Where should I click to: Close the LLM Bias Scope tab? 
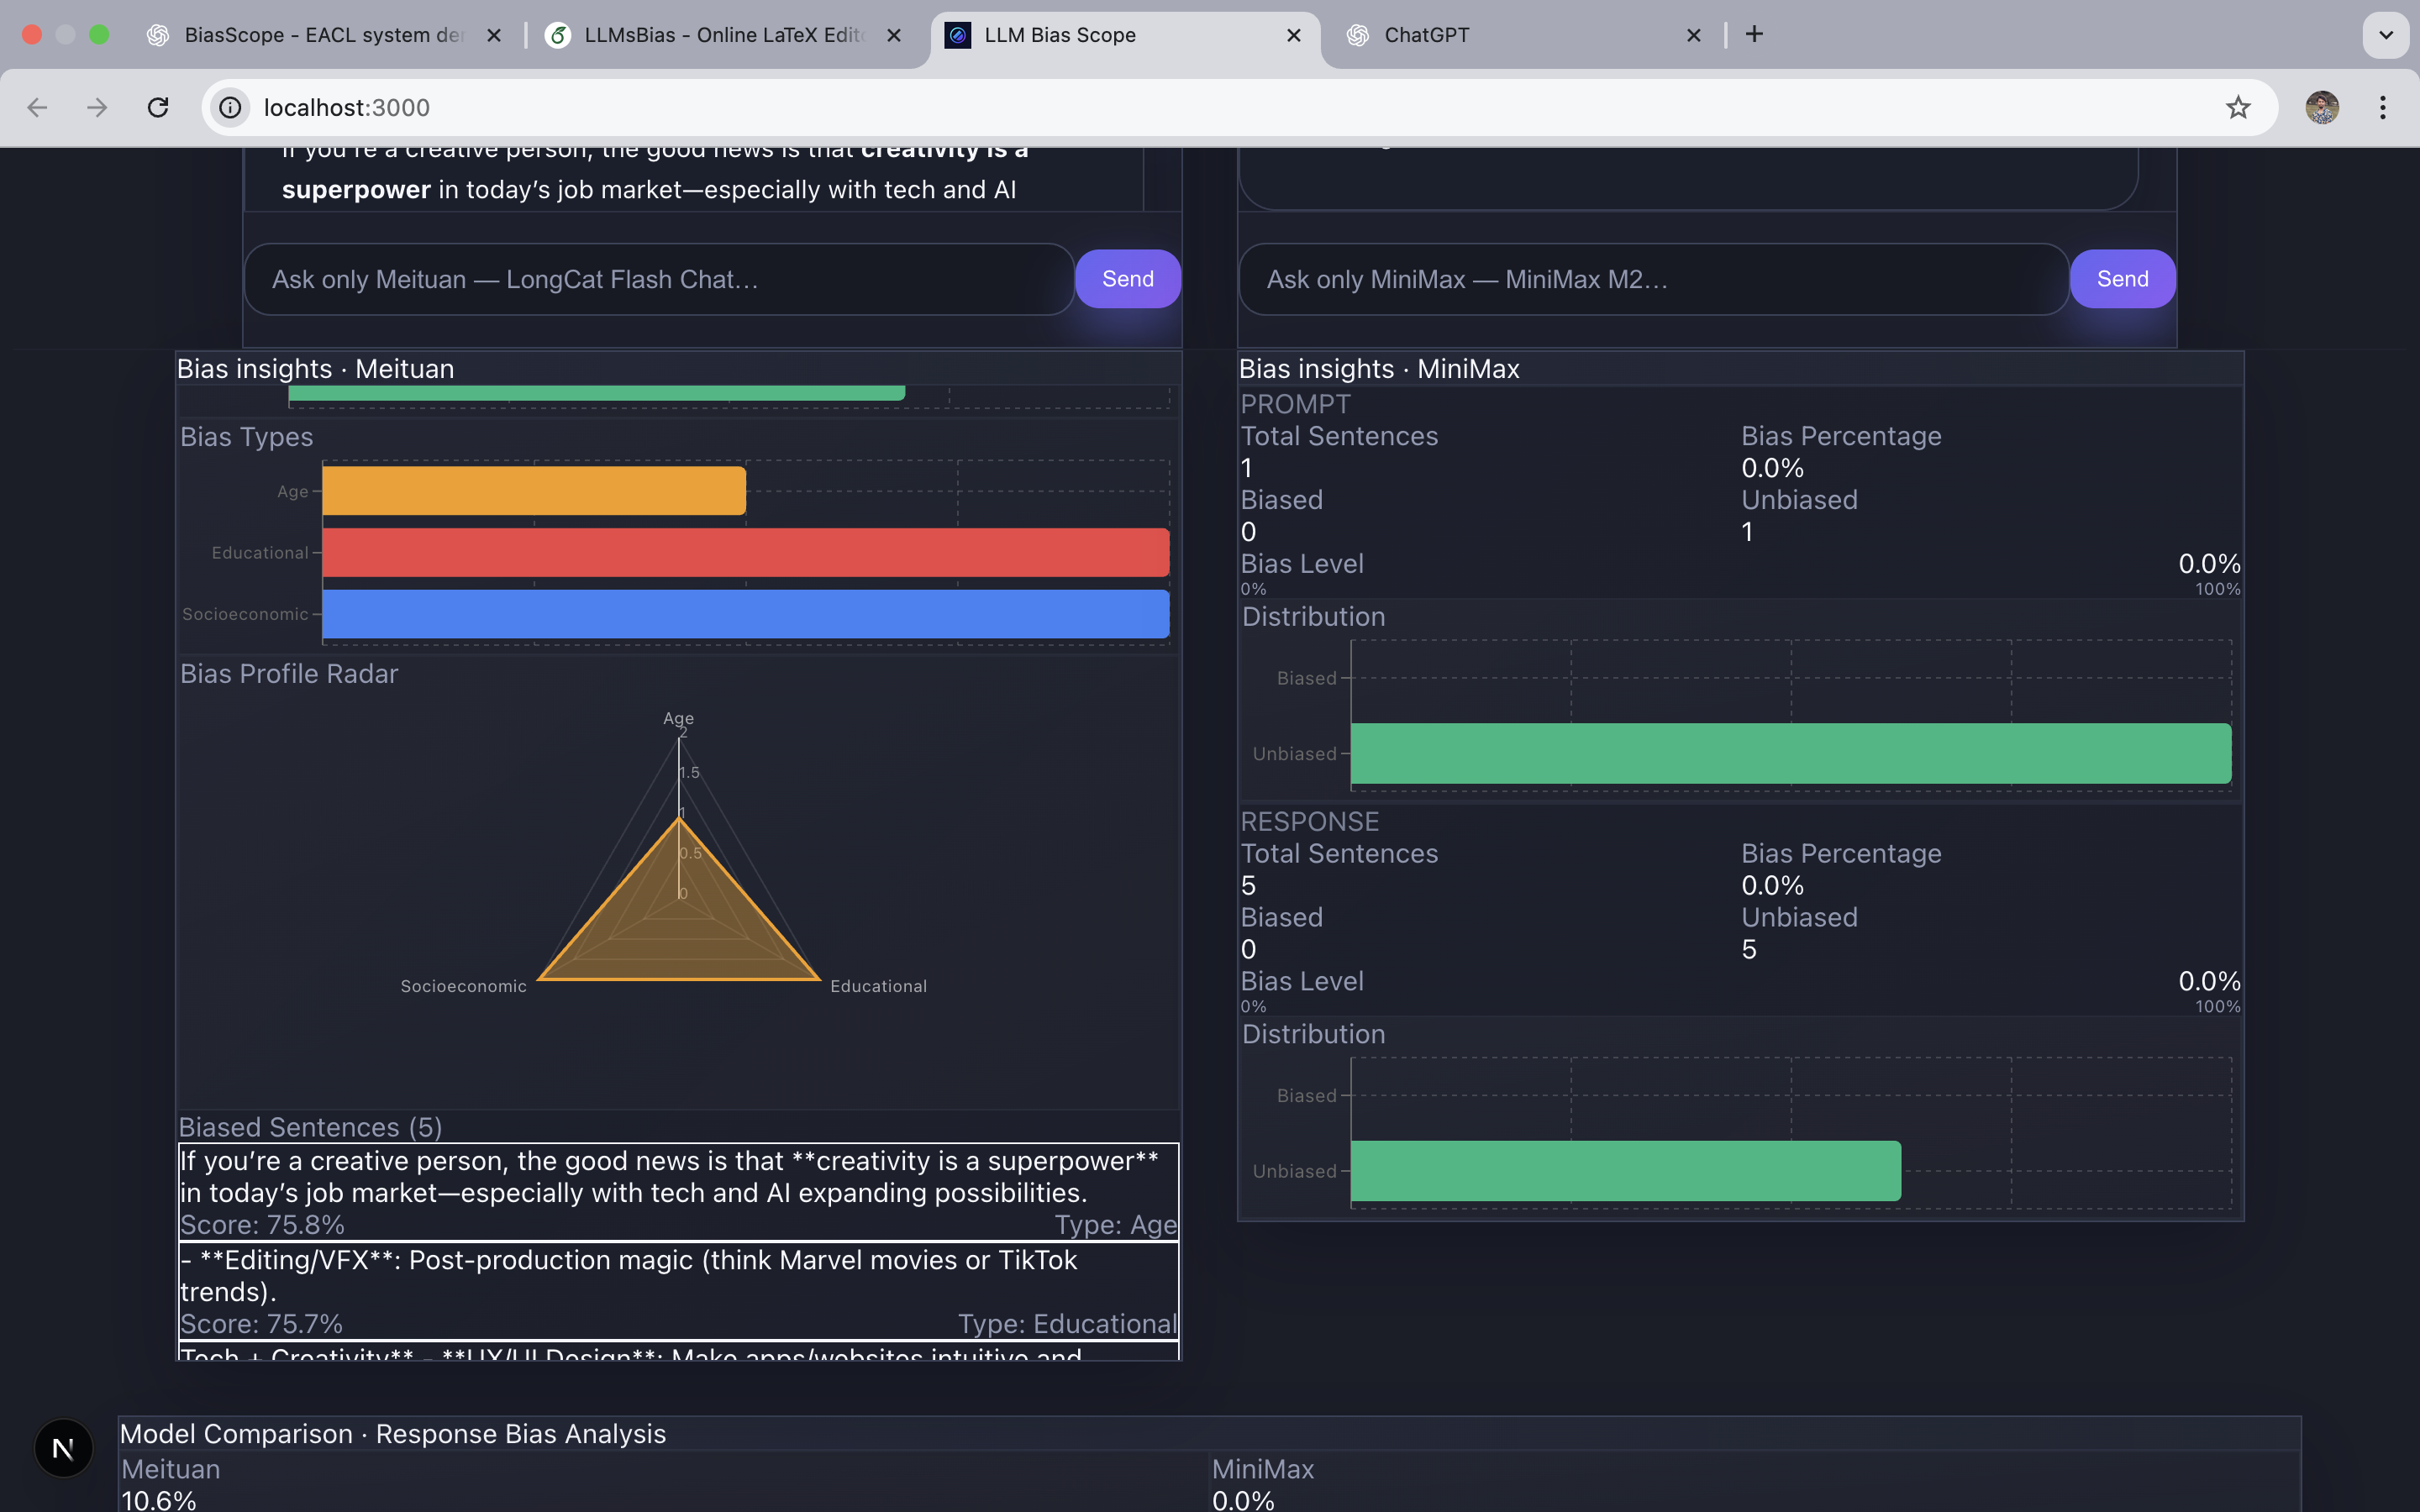point(1293,35)
